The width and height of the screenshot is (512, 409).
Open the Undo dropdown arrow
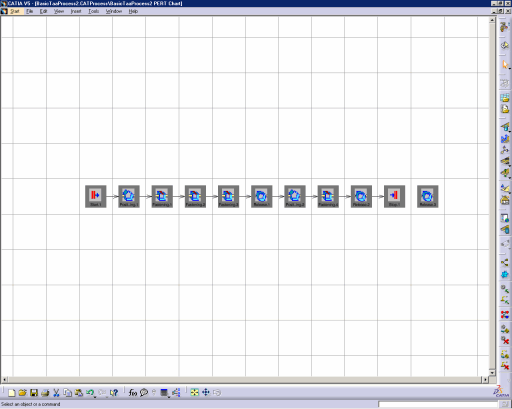(95, 397)
